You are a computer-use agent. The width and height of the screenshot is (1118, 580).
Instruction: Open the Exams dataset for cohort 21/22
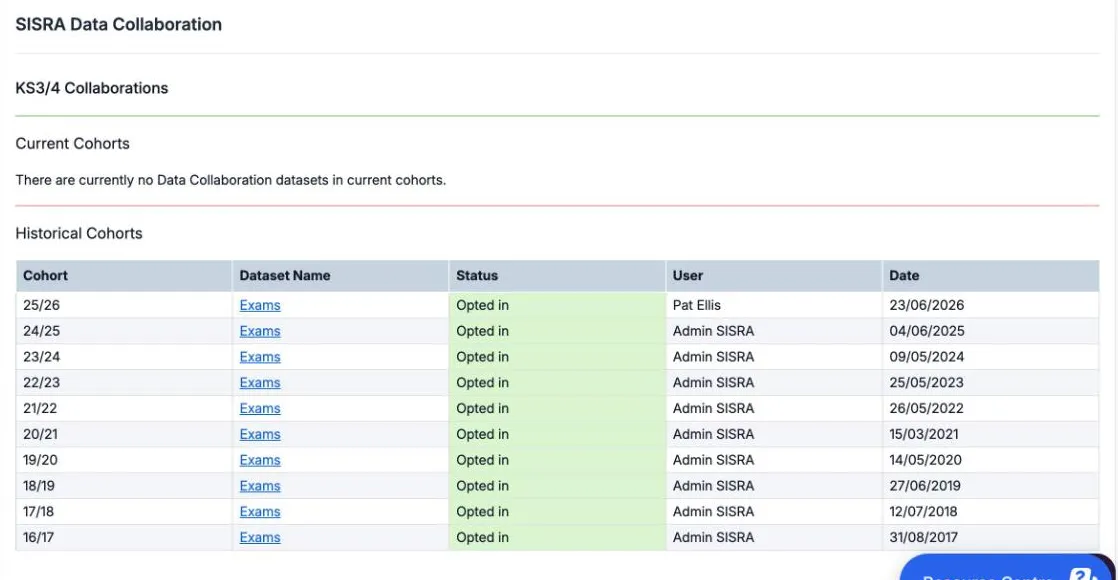pyautogui.click(x=260, y=408)
